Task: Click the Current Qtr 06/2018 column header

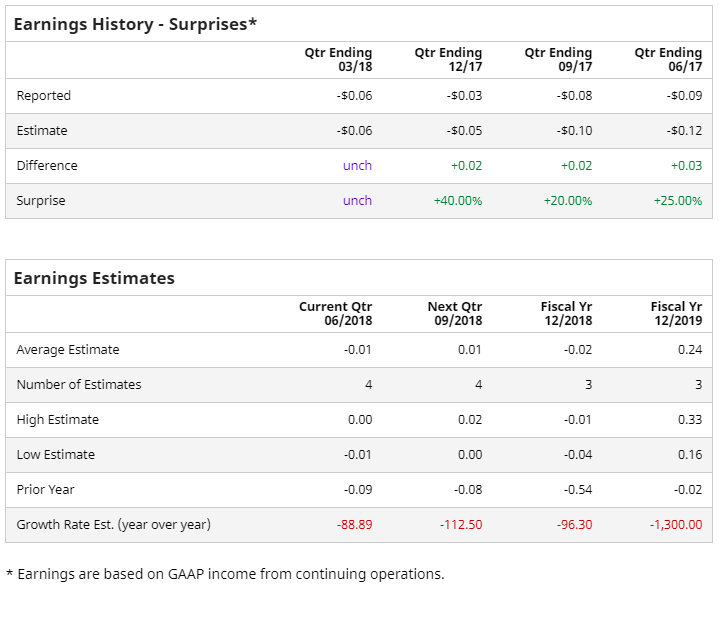Action: [x=335, y=313]
